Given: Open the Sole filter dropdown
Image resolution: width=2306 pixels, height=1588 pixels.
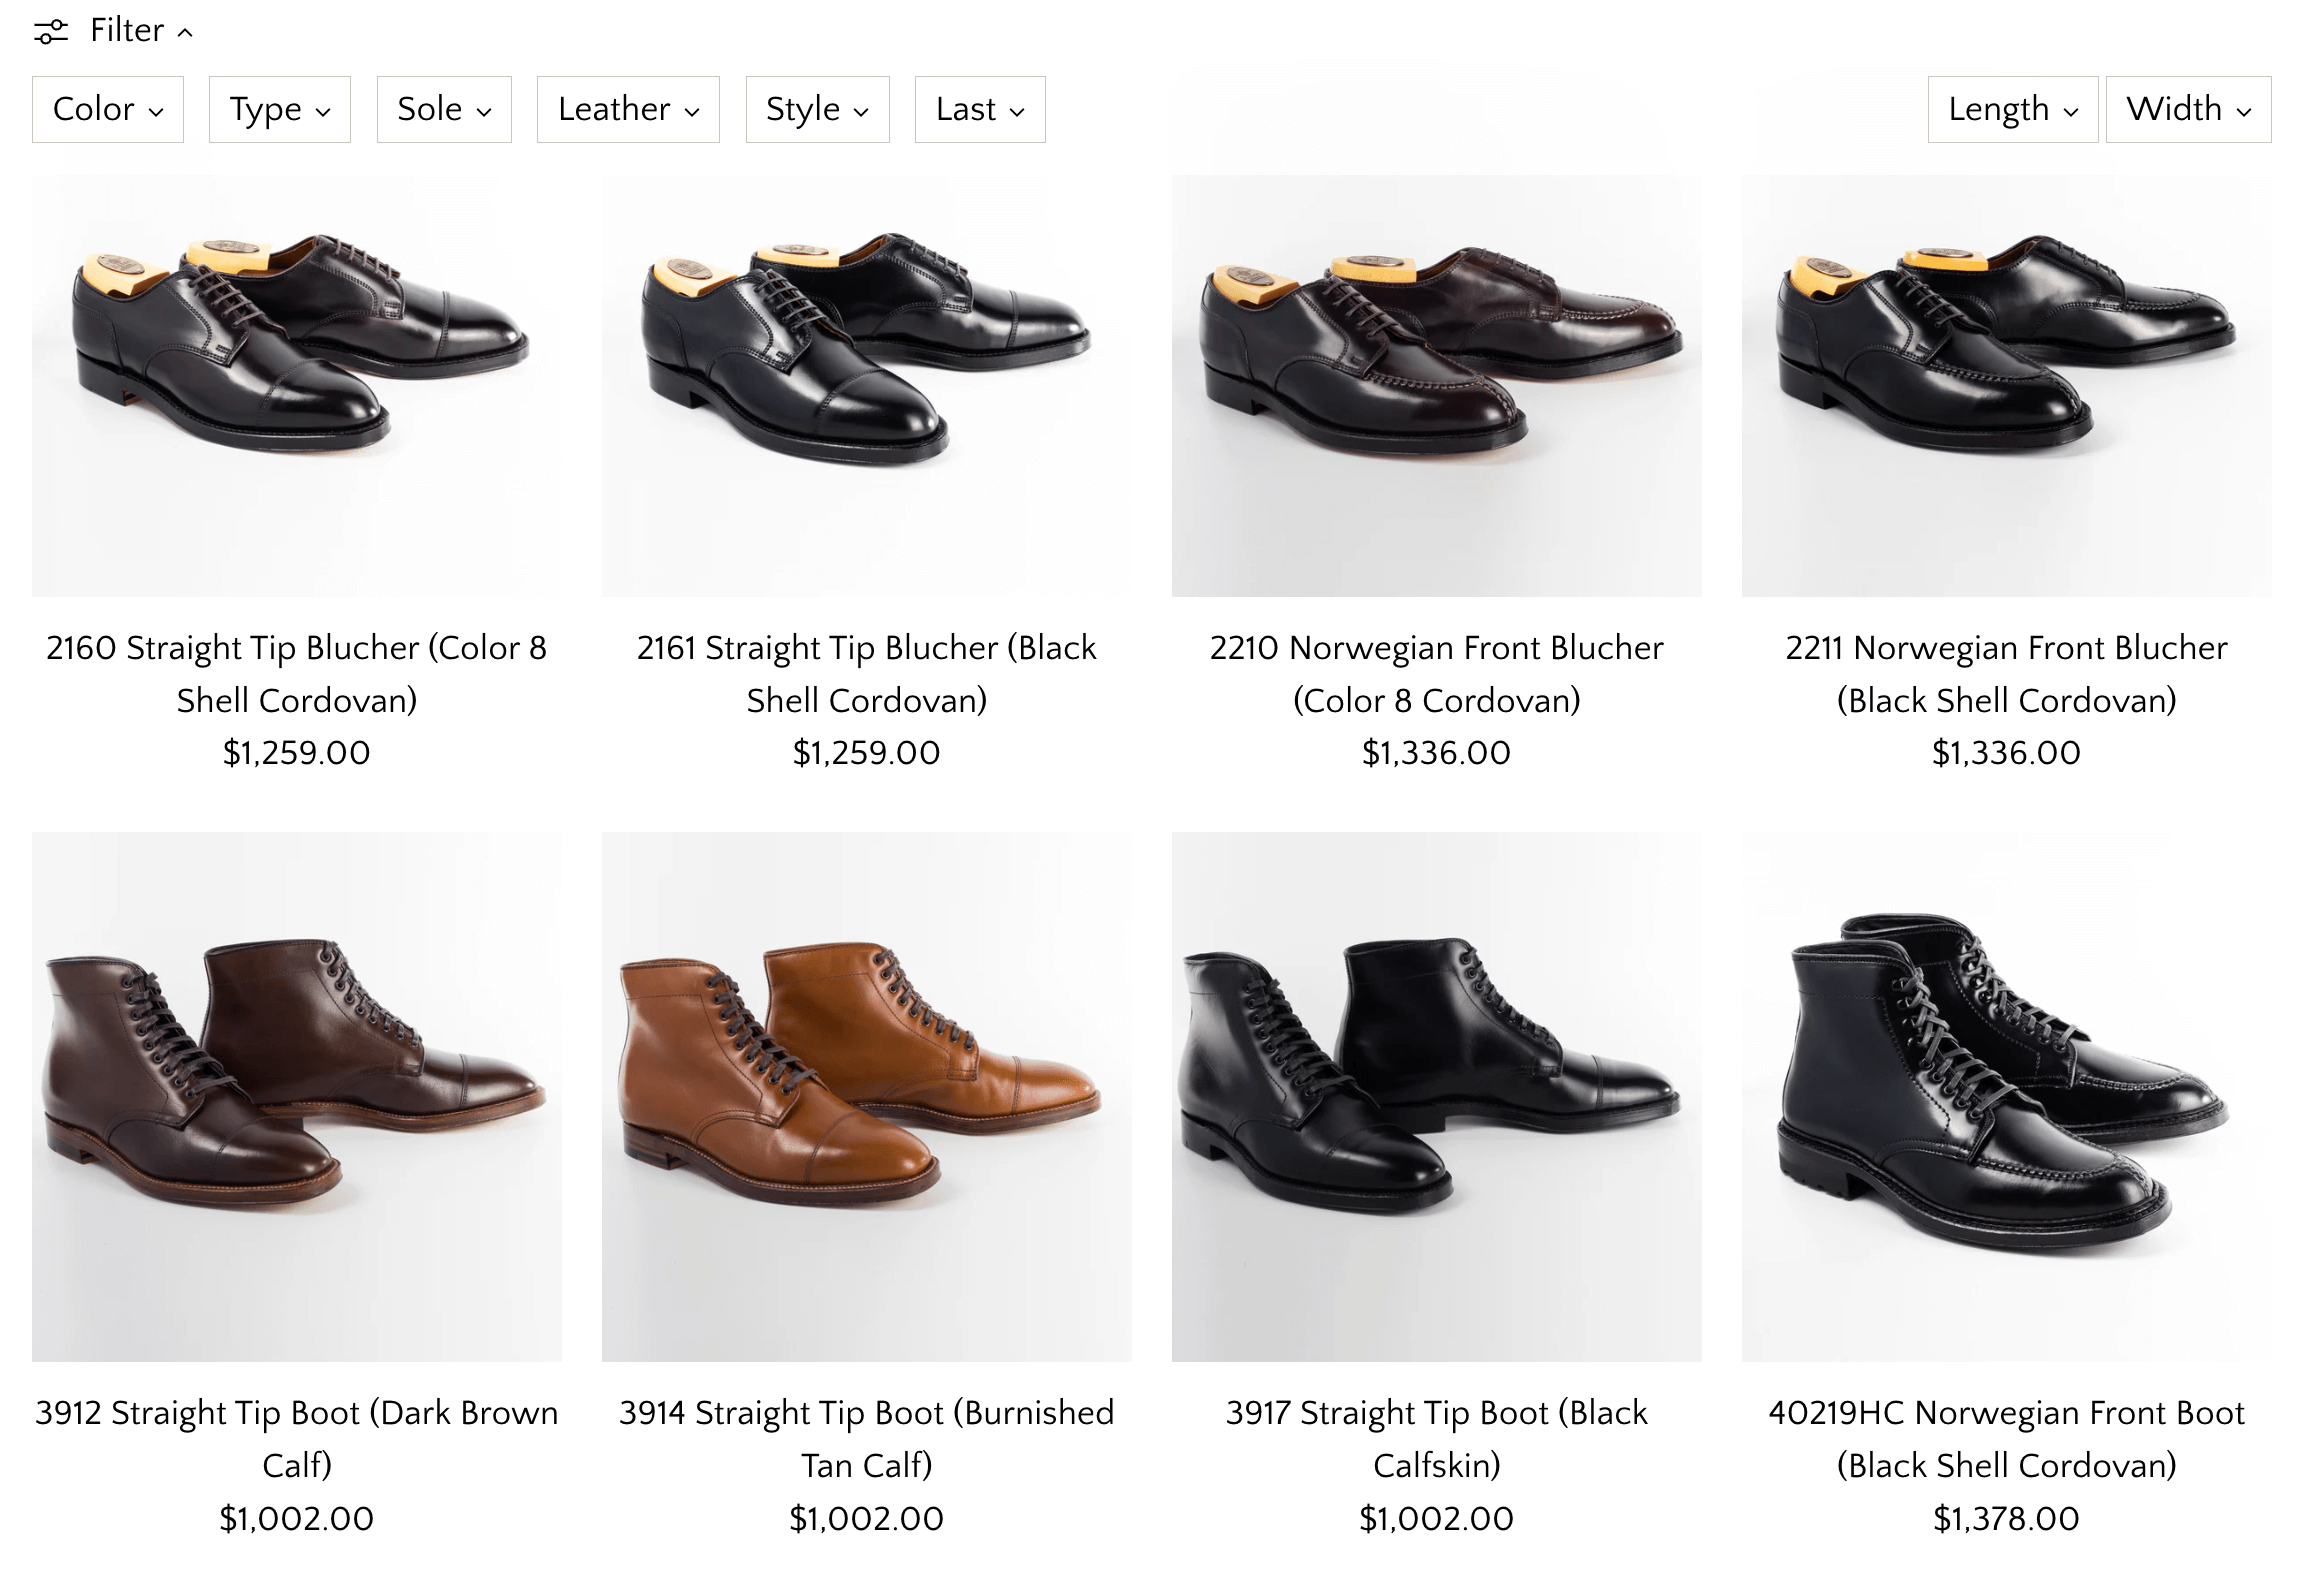Looking at the screenshot, I should coord(444,109).
